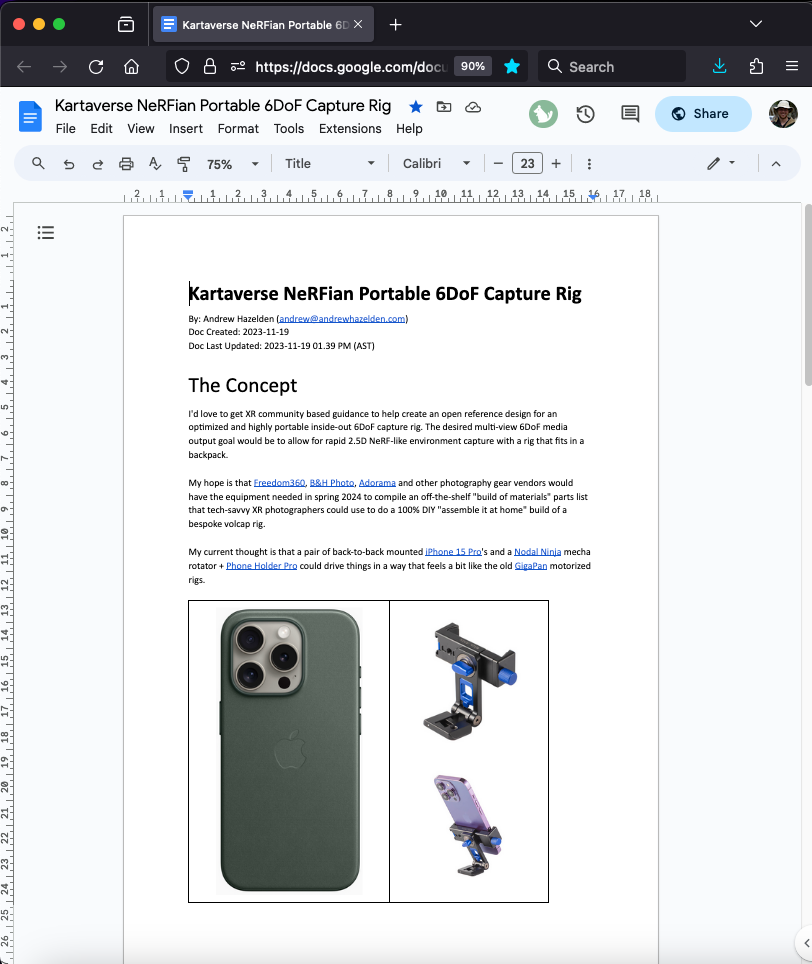812x964 pixels.
Task: Open browser downloads panel
Action: pyautogui.click(x=720, y=66)
